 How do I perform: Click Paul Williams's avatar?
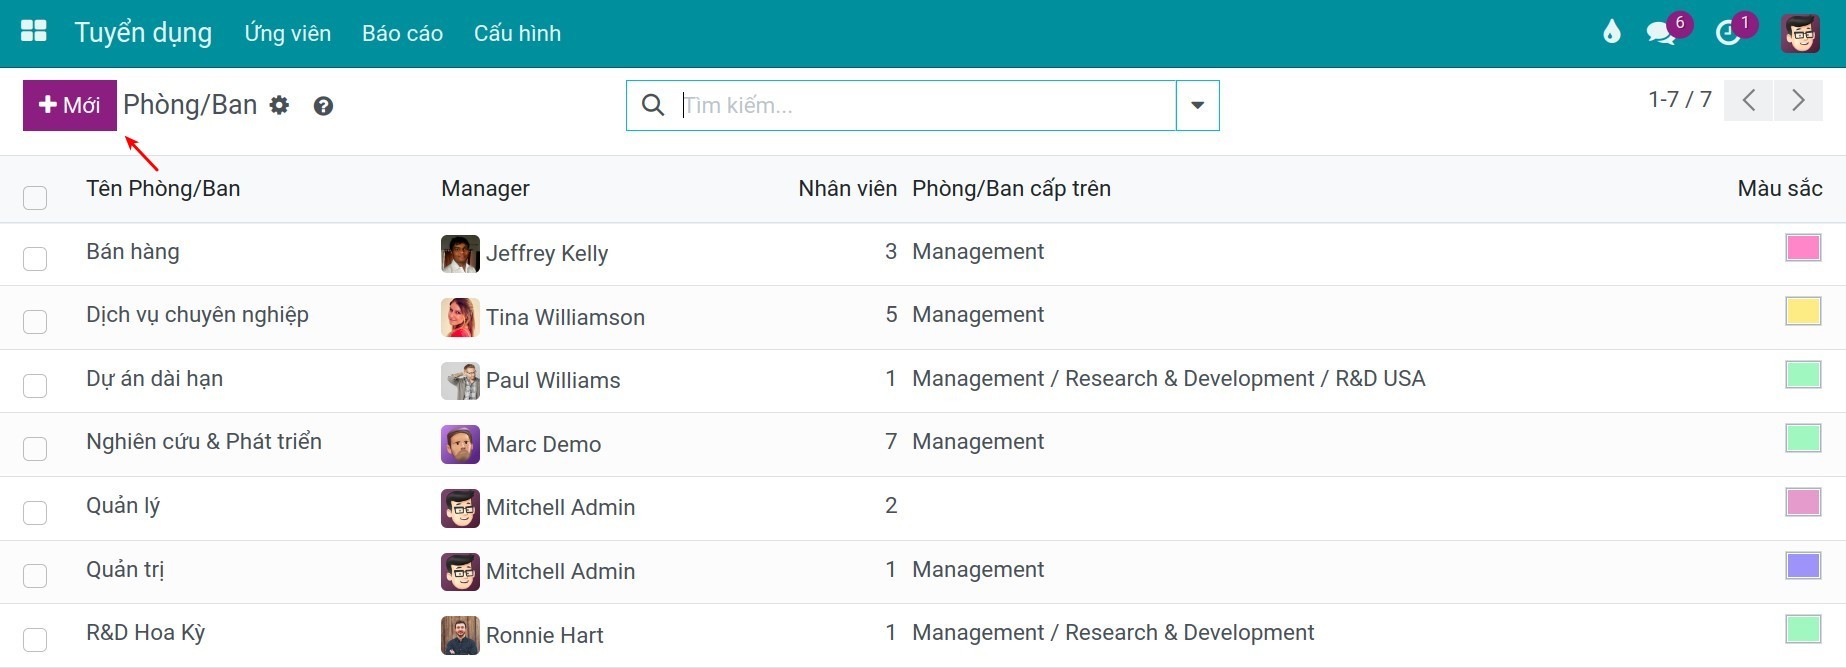click(x=460, y=381)
